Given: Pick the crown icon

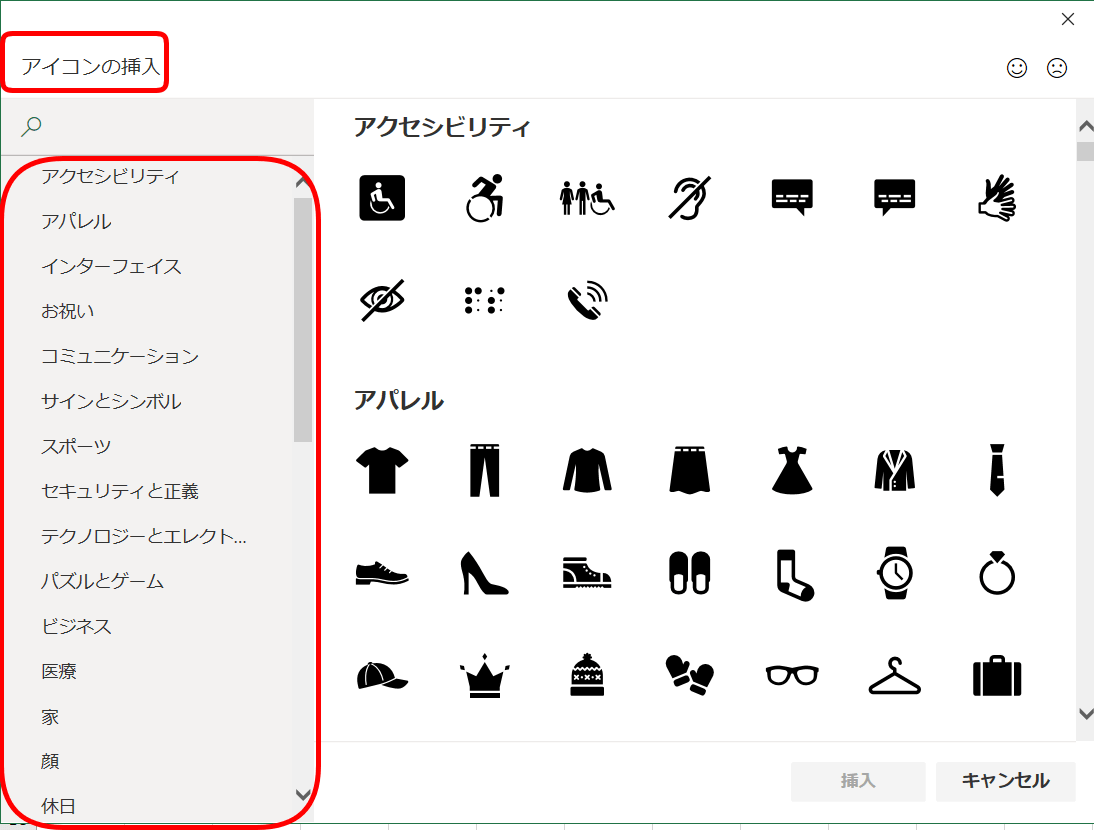Looking at the screenshot, I should 485,676.
